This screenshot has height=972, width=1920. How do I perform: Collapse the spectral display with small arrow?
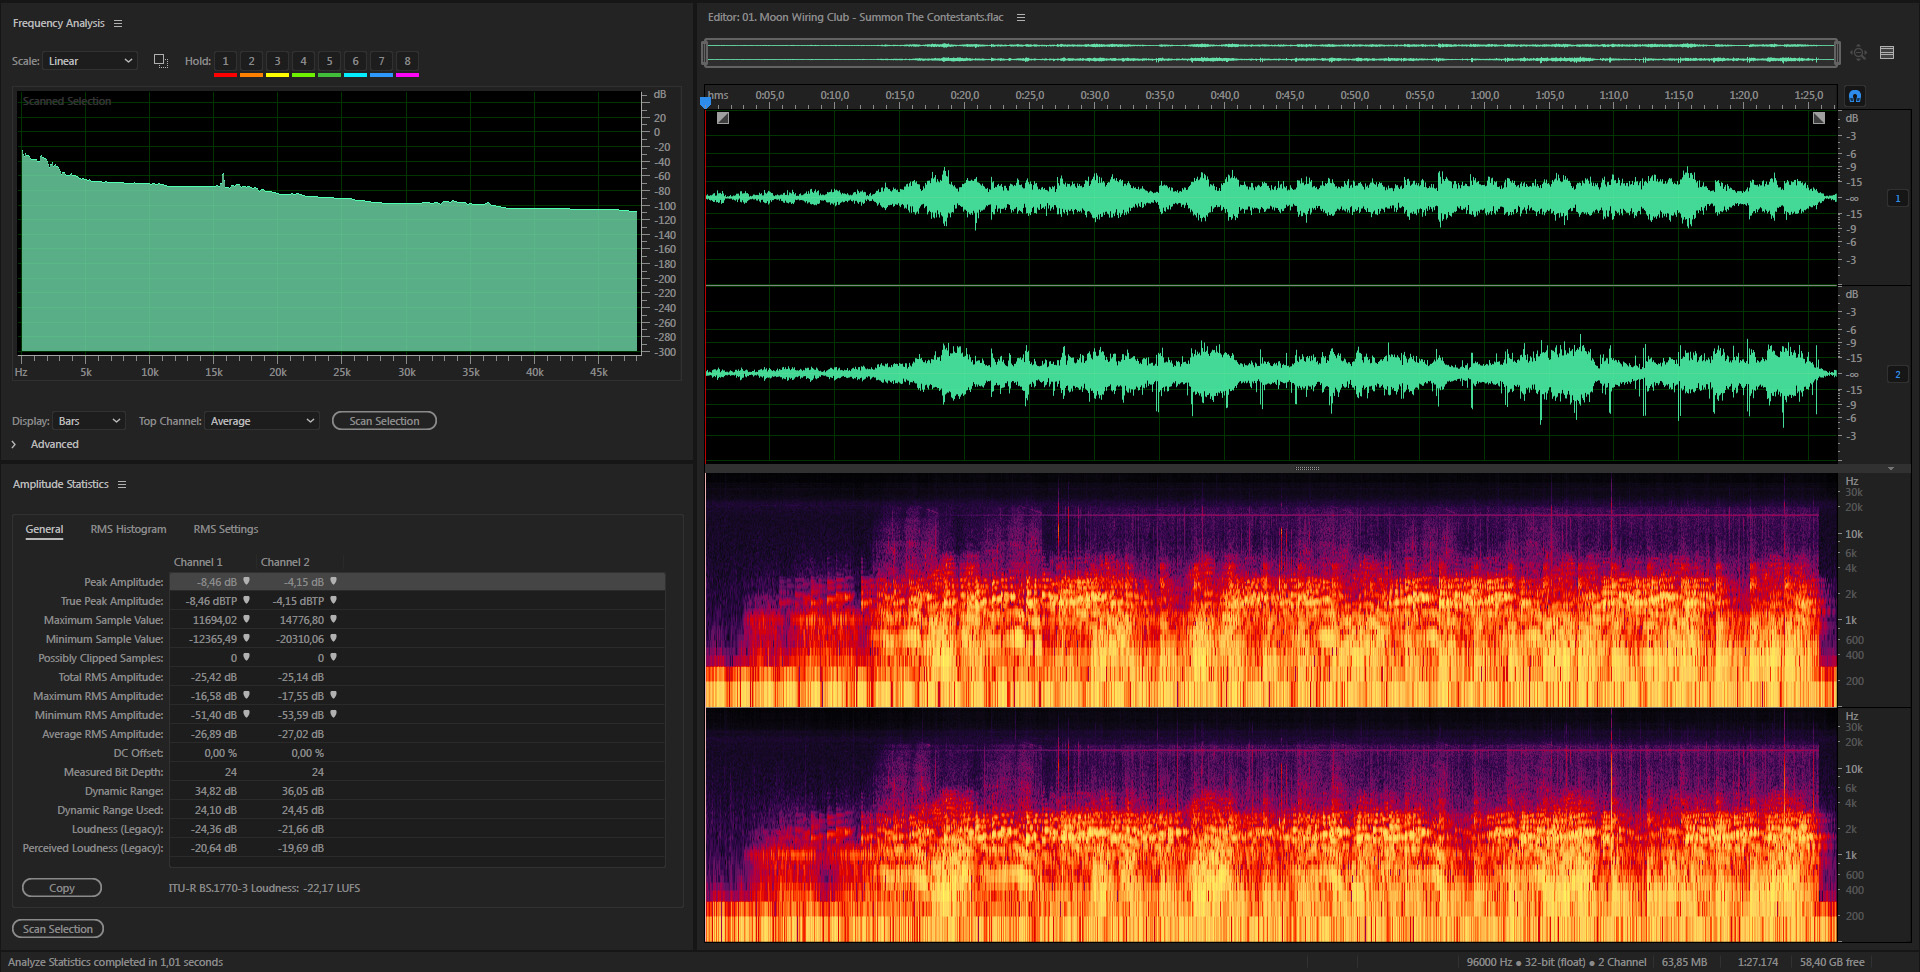[x=1890, y=468]
